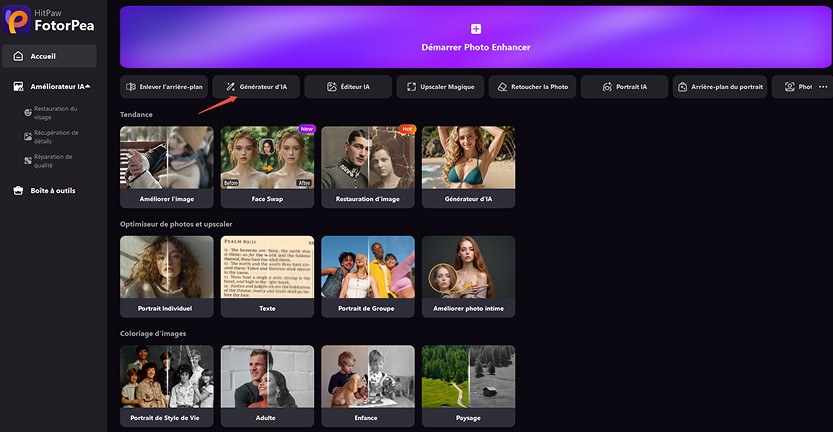Click the Tendance section heading
The height and width of the screenshot is (432, 833).
tap(136, 115)
